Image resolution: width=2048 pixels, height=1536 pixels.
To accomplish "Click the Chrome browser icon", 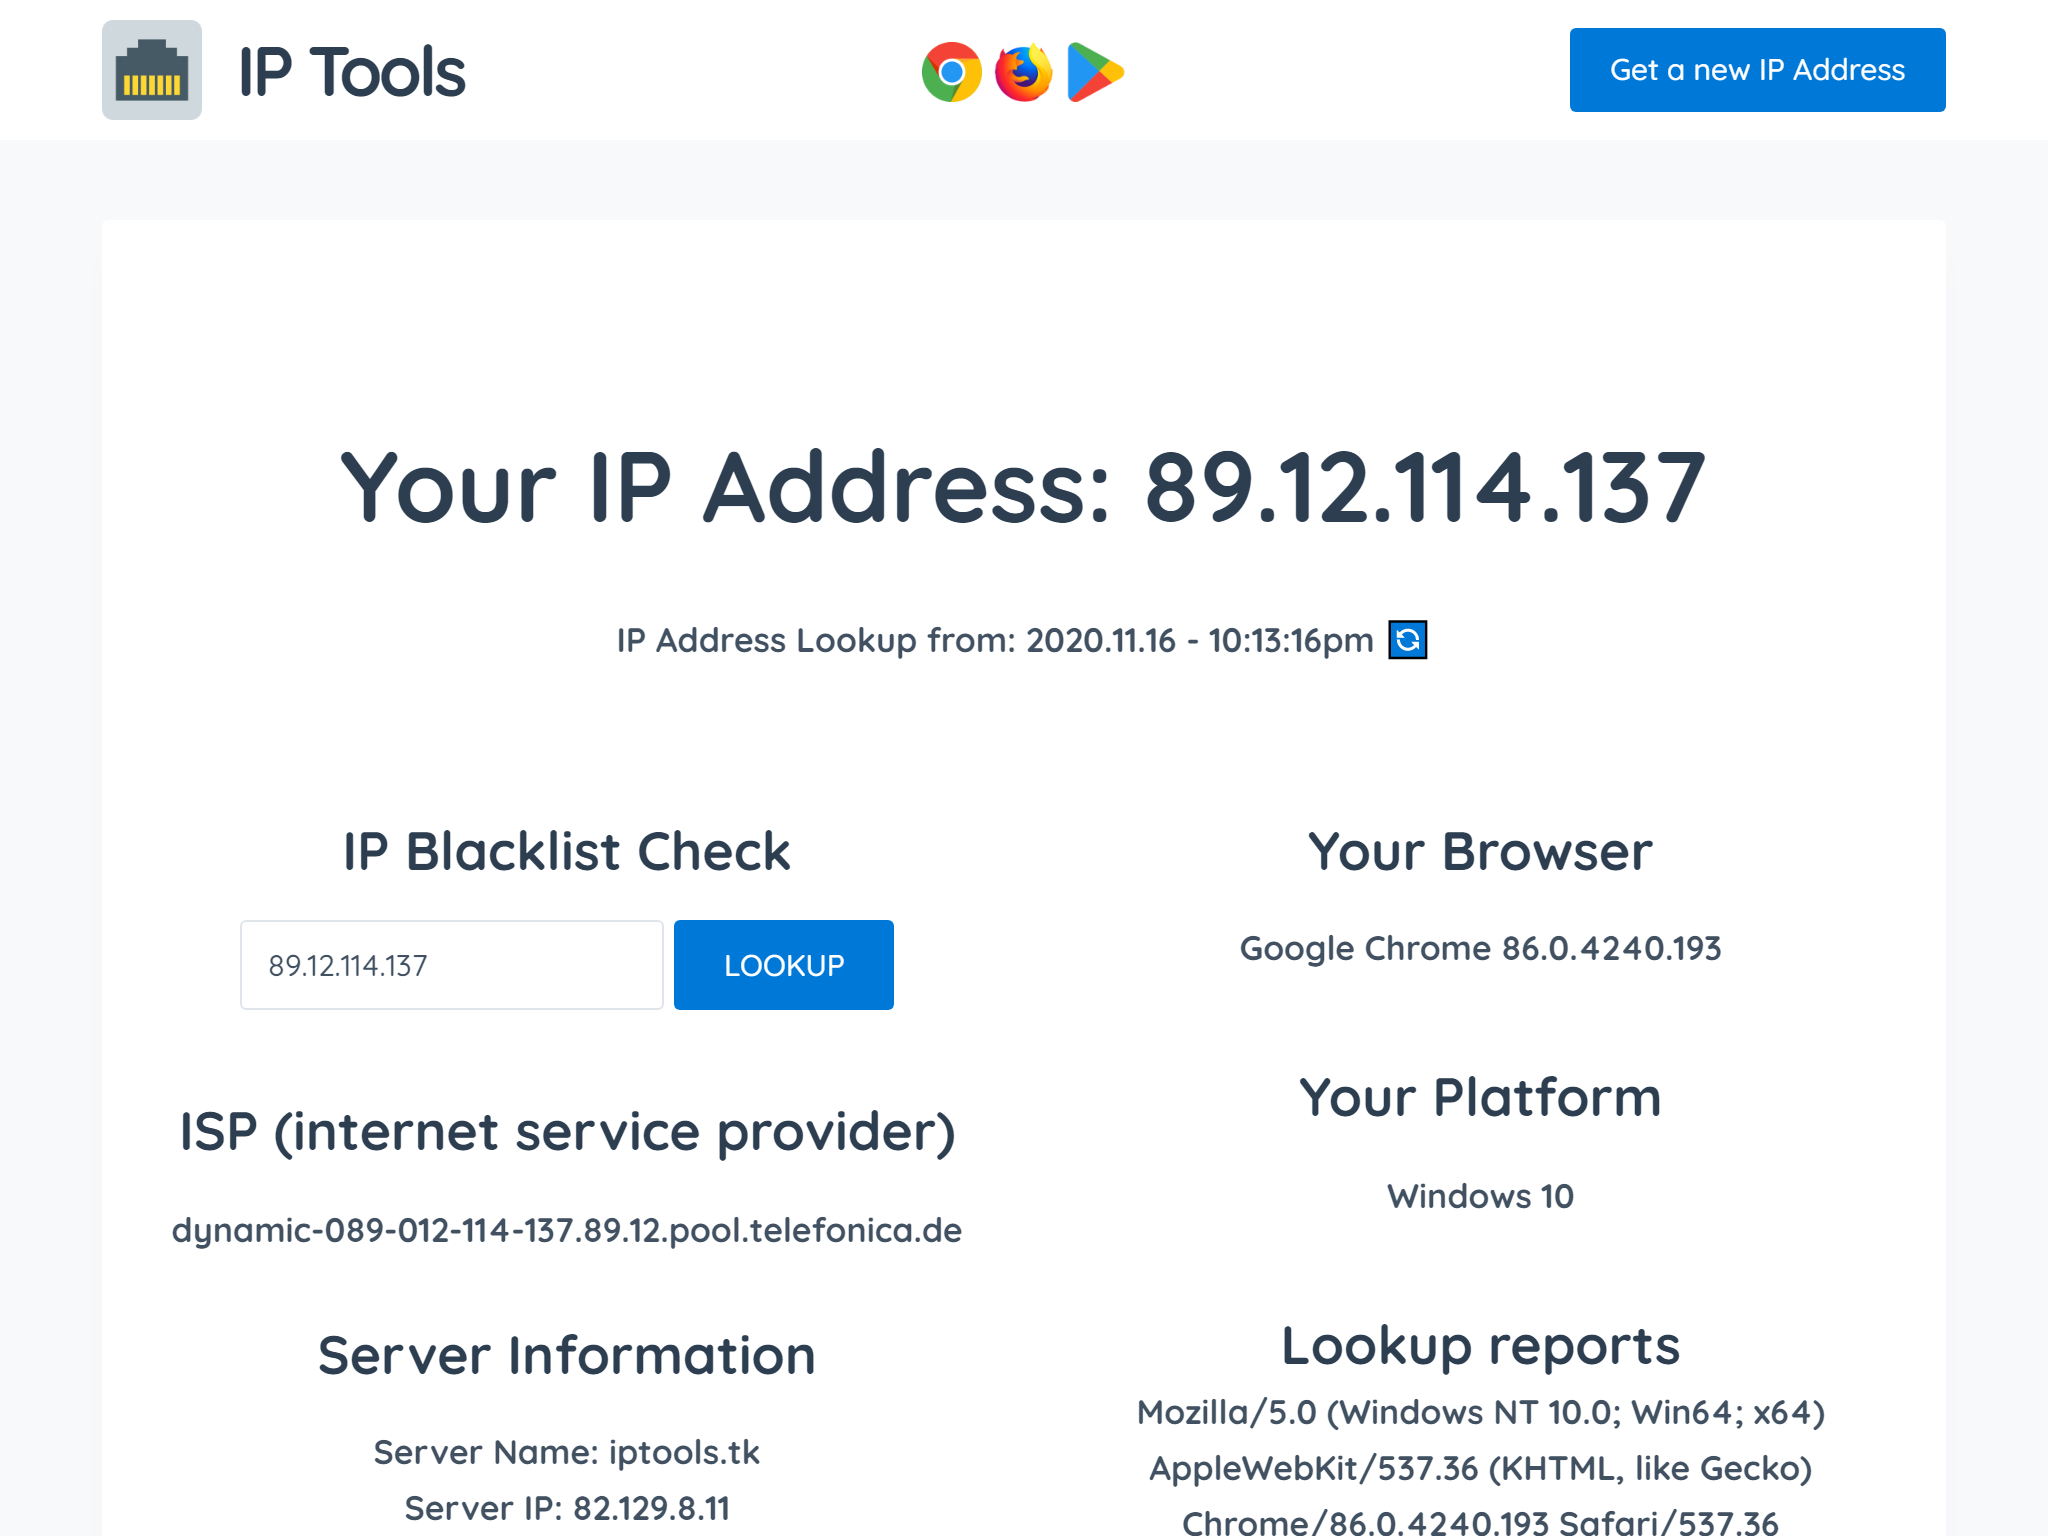I will [x=950, y=70].
